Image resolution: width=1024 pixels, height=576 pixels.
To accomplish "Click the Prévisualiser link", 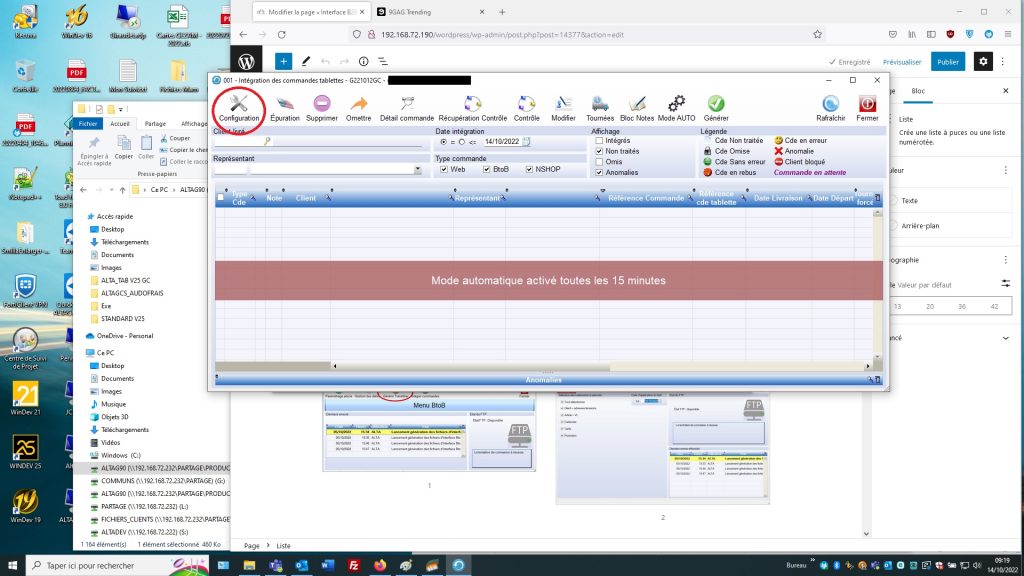I will point(901,61).
